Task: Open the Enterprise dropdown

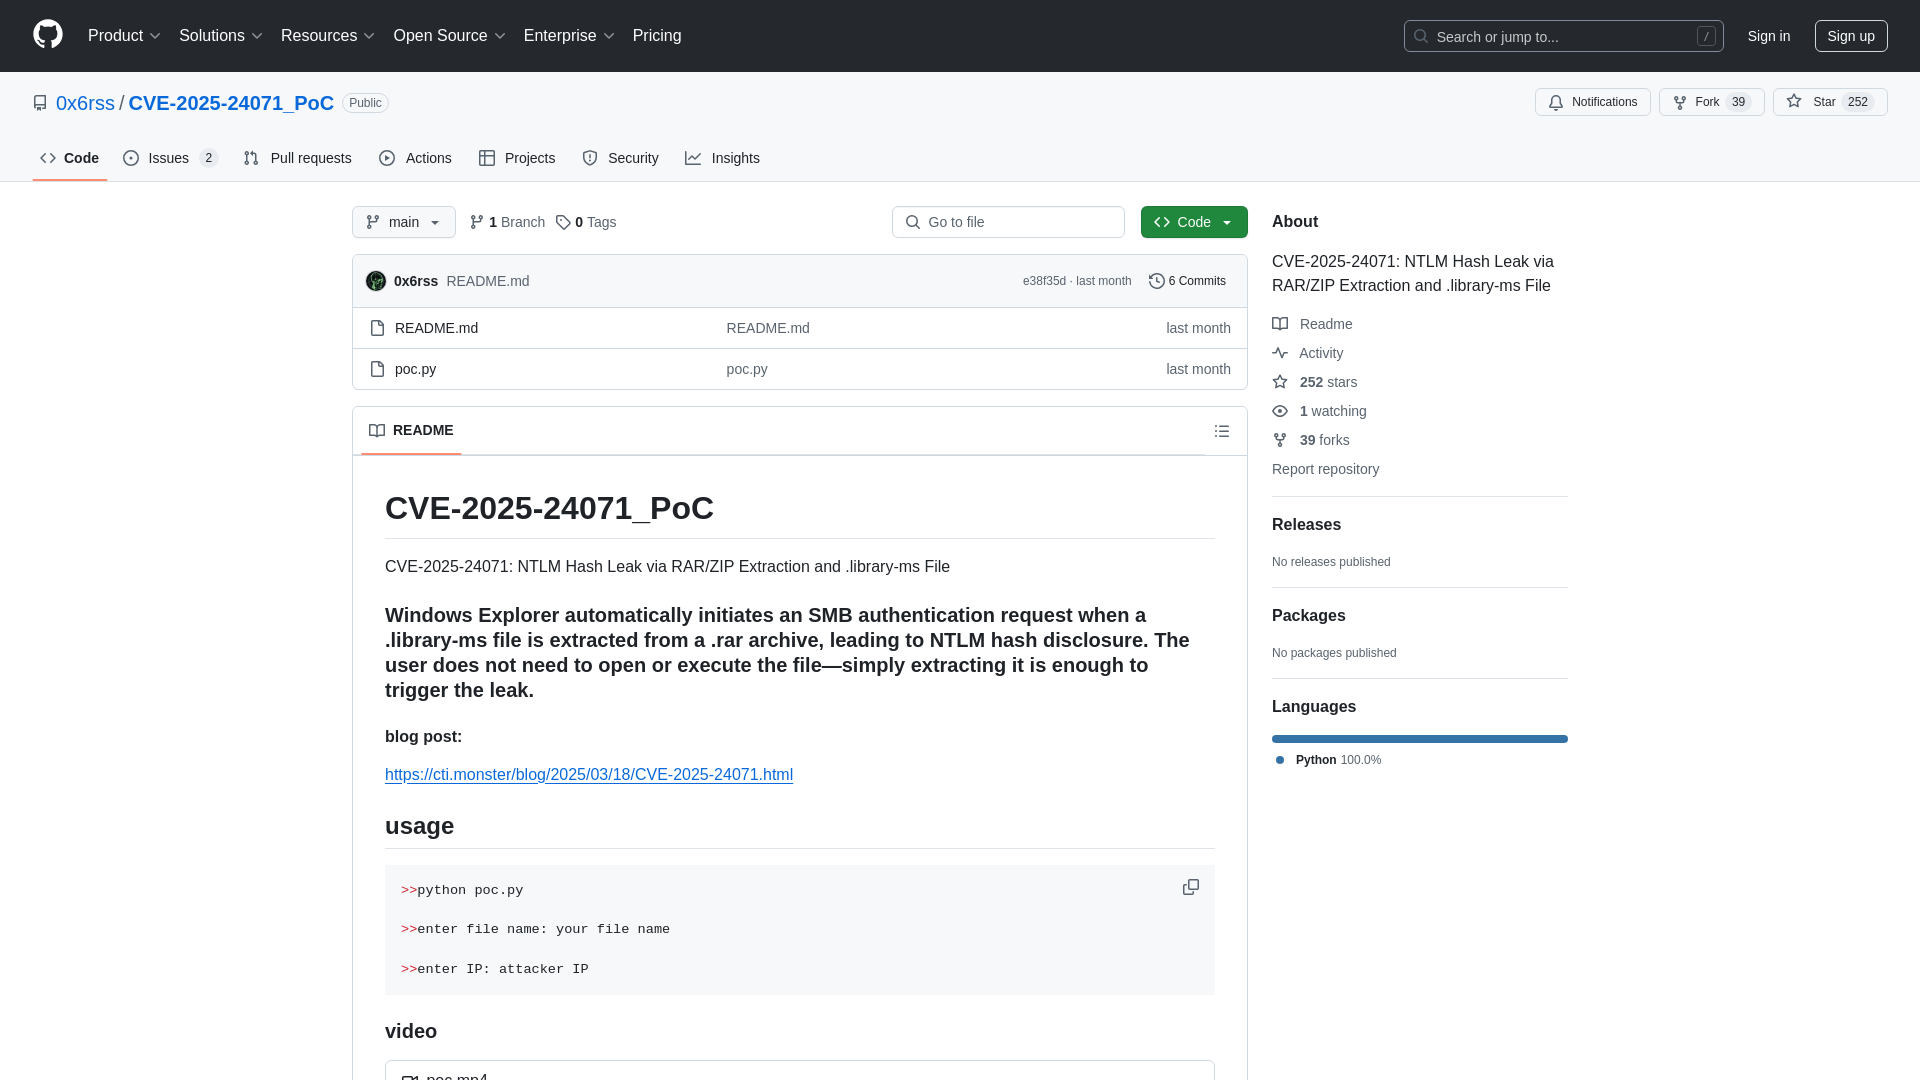Action: pos(568,36)
